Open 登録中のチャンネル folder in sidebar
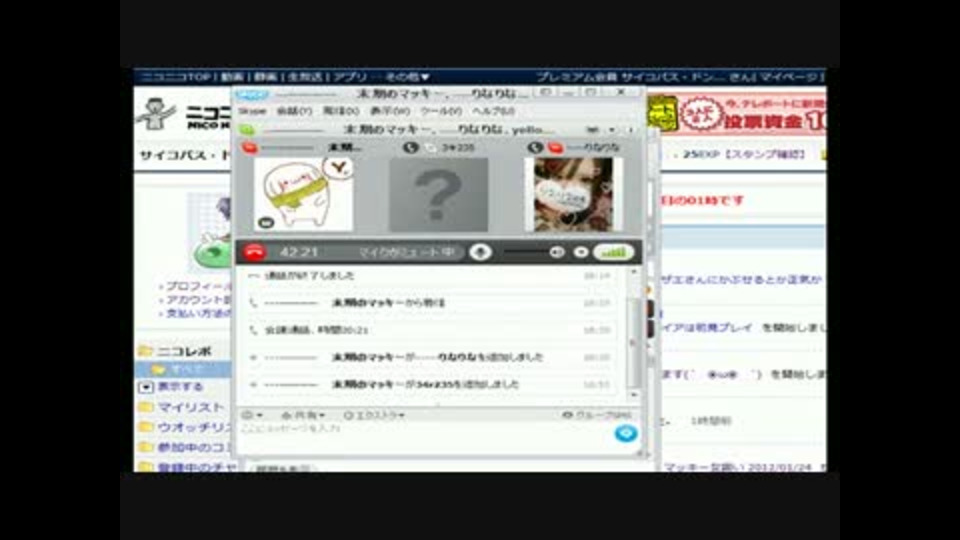Viewport: 960px width, 540px height. point(195,467)
